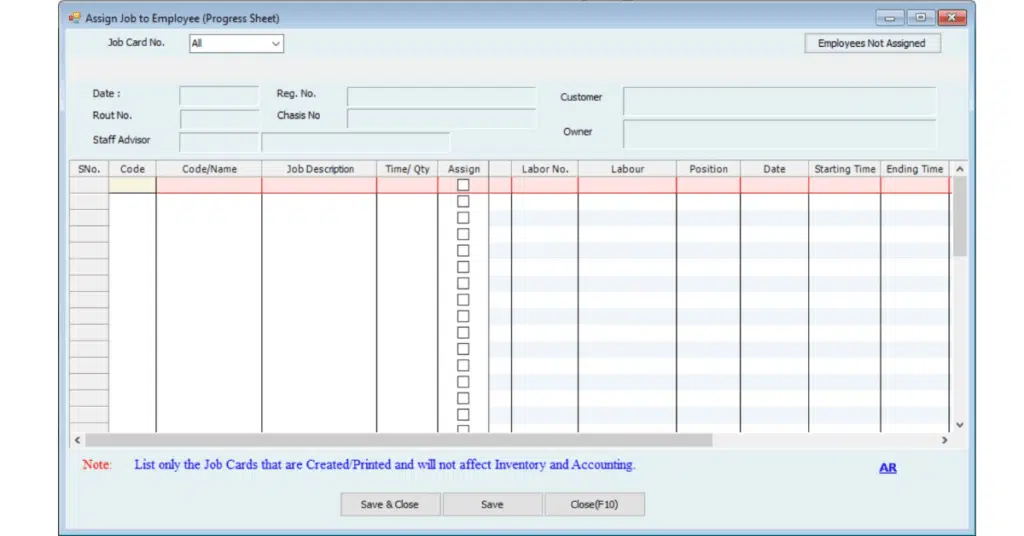Tick the second row Assign checkbox
The width and height of the screenshot is (1024, 536).
click(463, 201)
